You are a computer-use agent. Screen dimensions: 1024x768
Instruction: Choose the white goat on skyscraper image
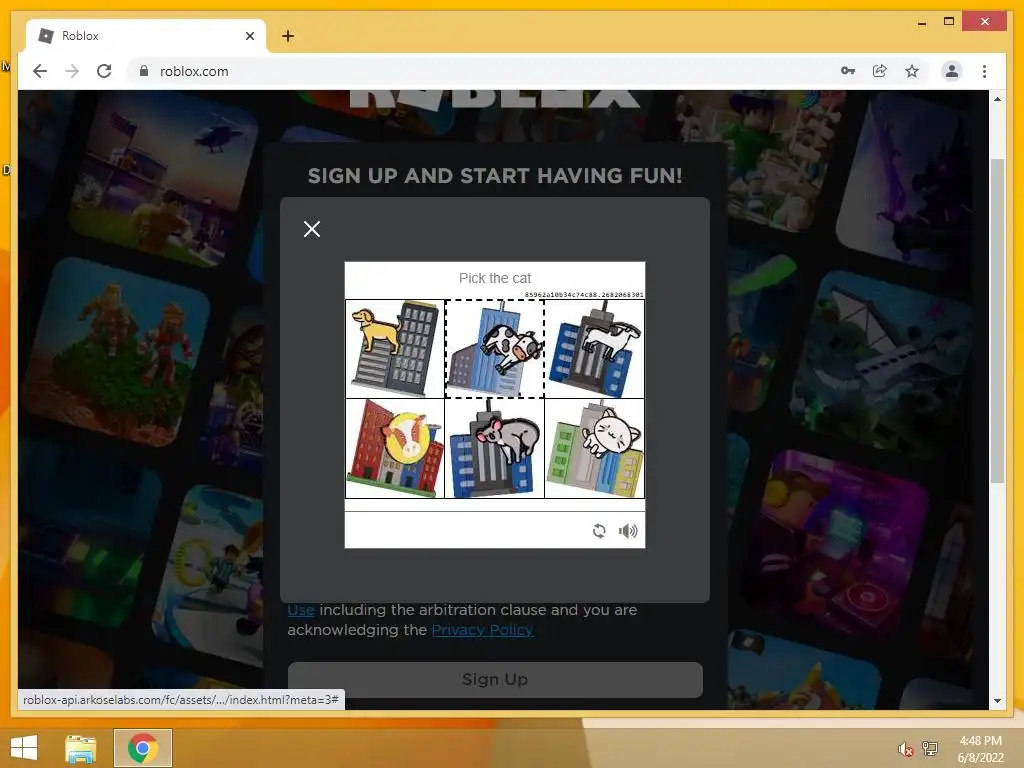(x=594, y=349)
